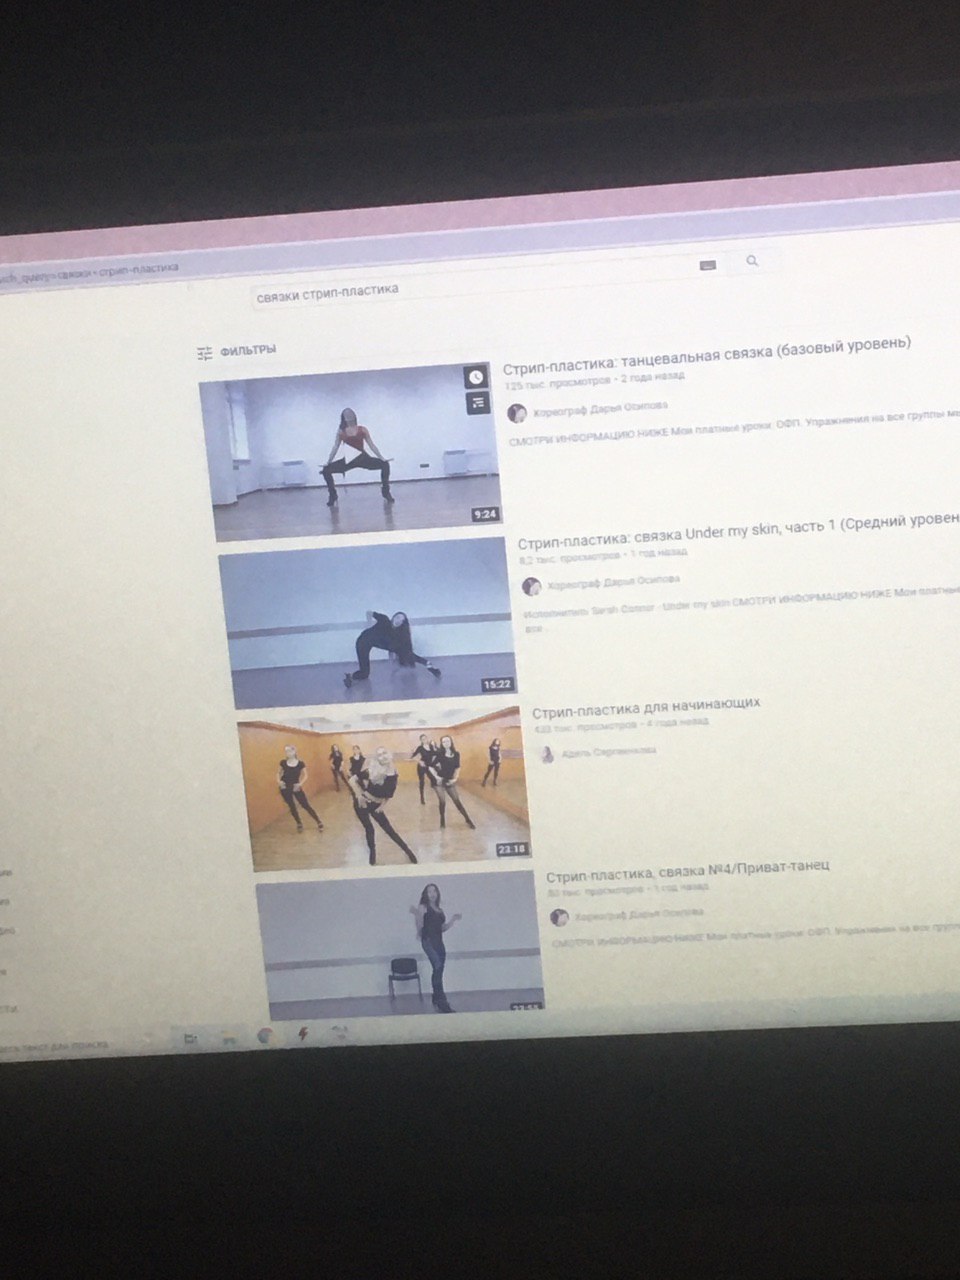Screen dimensions: 960x1280
Task: Click the 15:22 duration badge
Action: (x=497, y=686)
